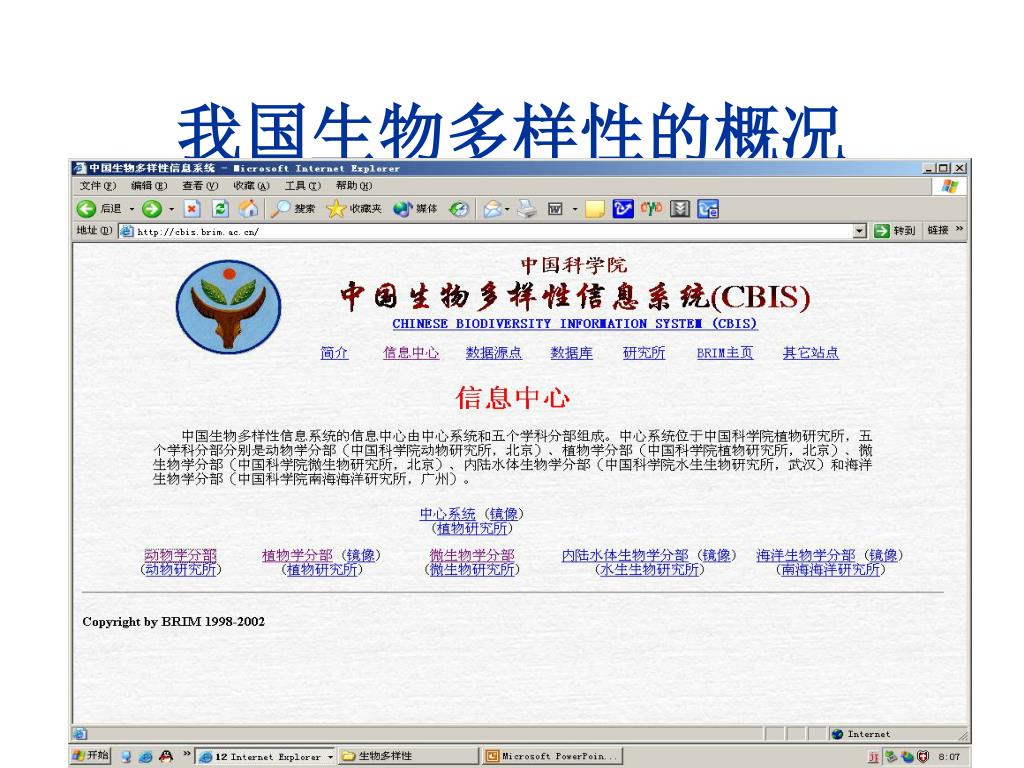Click the 简介 navigation link
The image size is (1024, 768).
click(334, 353)
